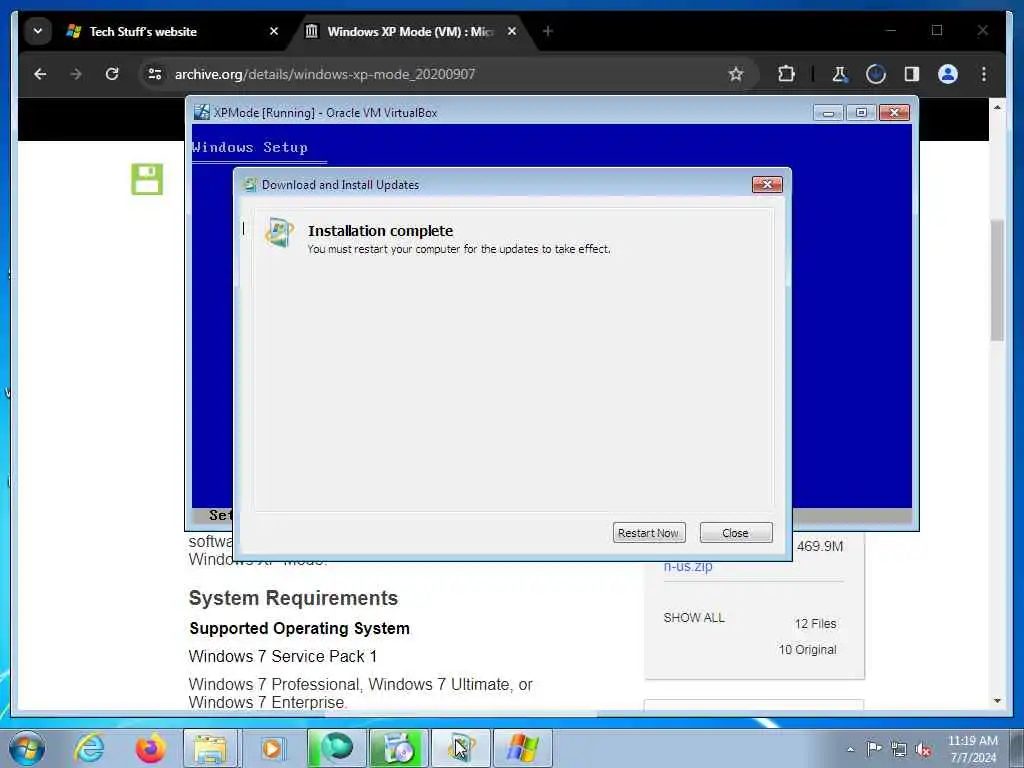Viewport: 1024px width, 768px height.
Task: Click the Windows Update icon beside Installation complete
Action: [279, 232]
